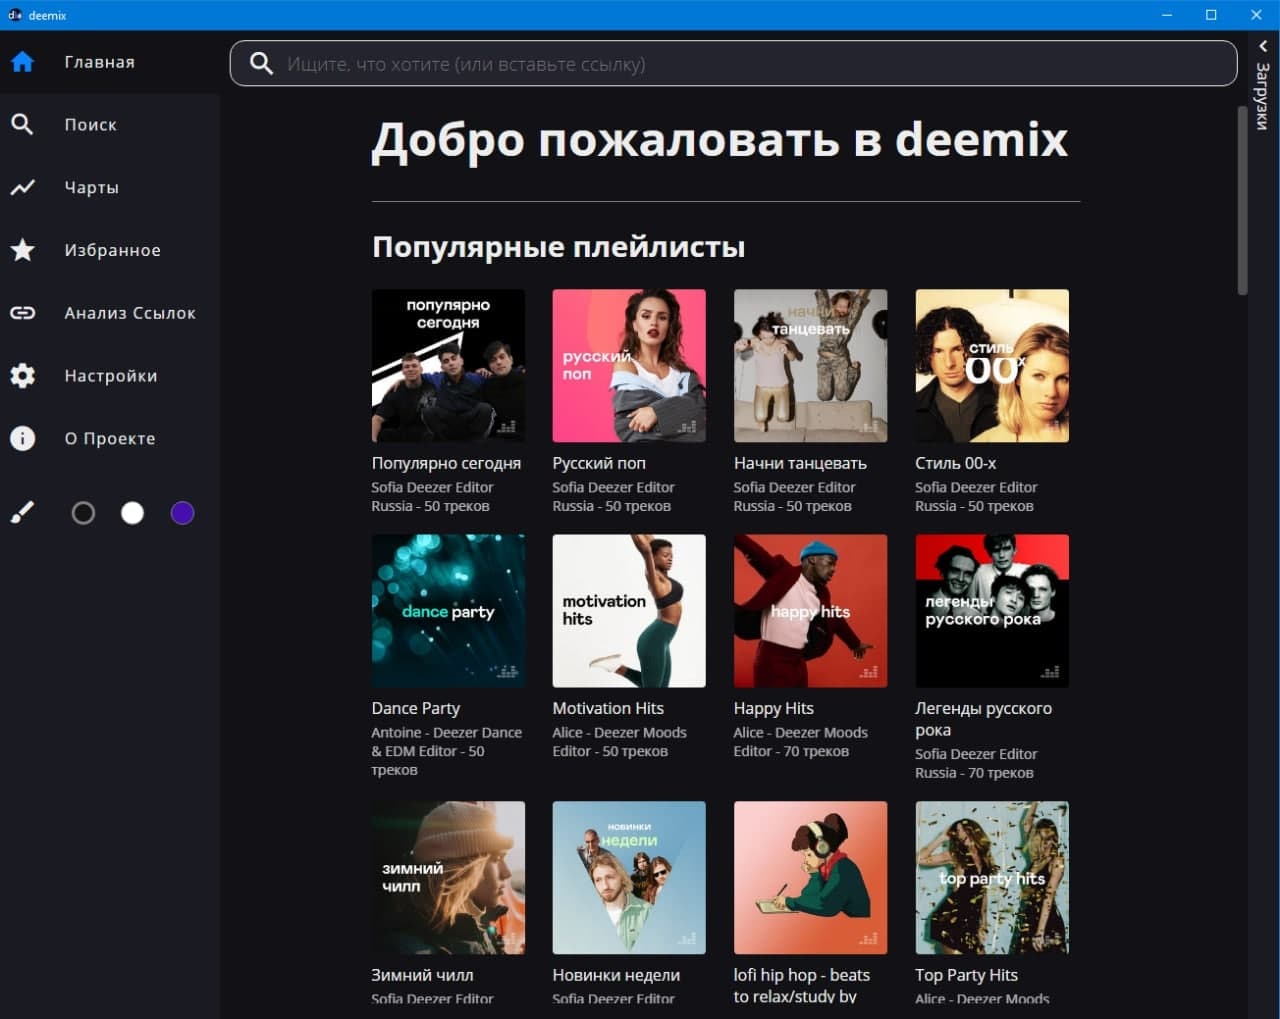Click the Top Party Hits playlist title

click(x=966, y=975)
